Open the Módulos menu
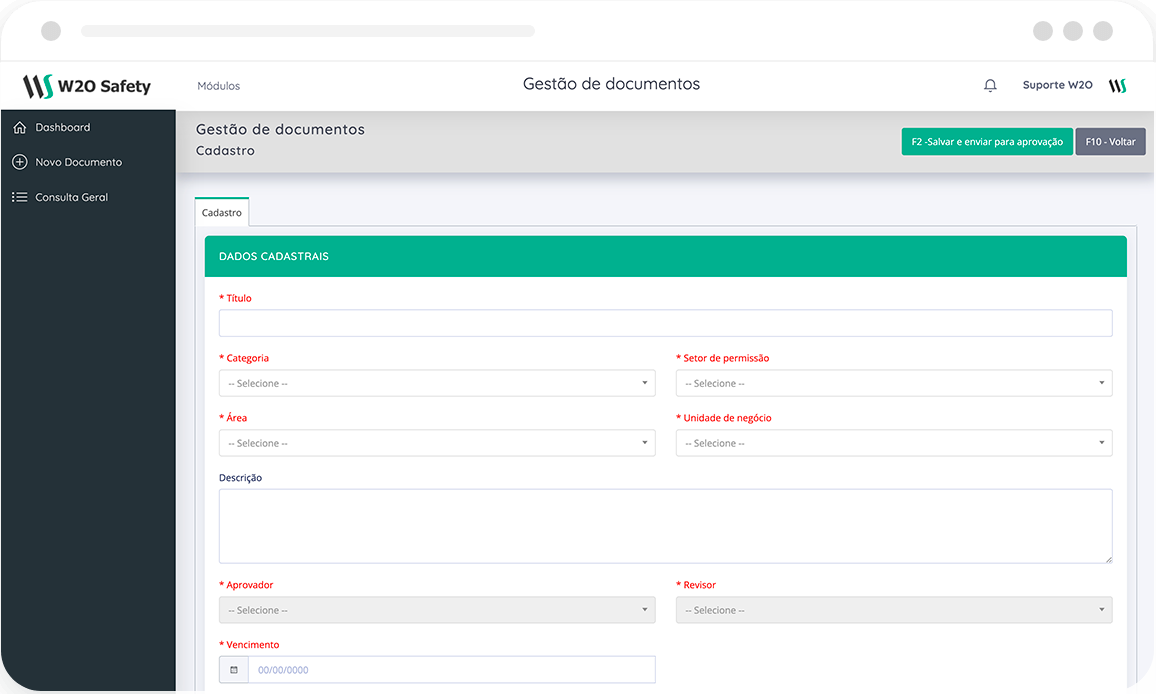The width and height of the screenshot is (1156, 694). click(218, 85)
